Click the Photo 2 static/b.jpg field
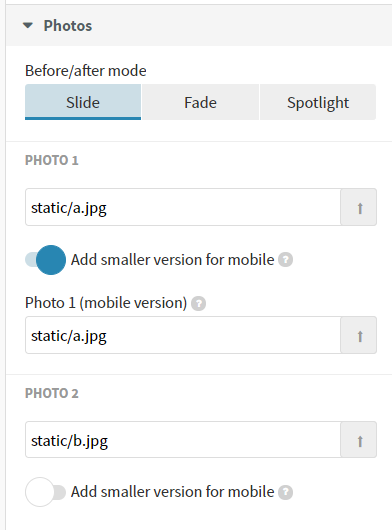 click(x=183, y=440)
